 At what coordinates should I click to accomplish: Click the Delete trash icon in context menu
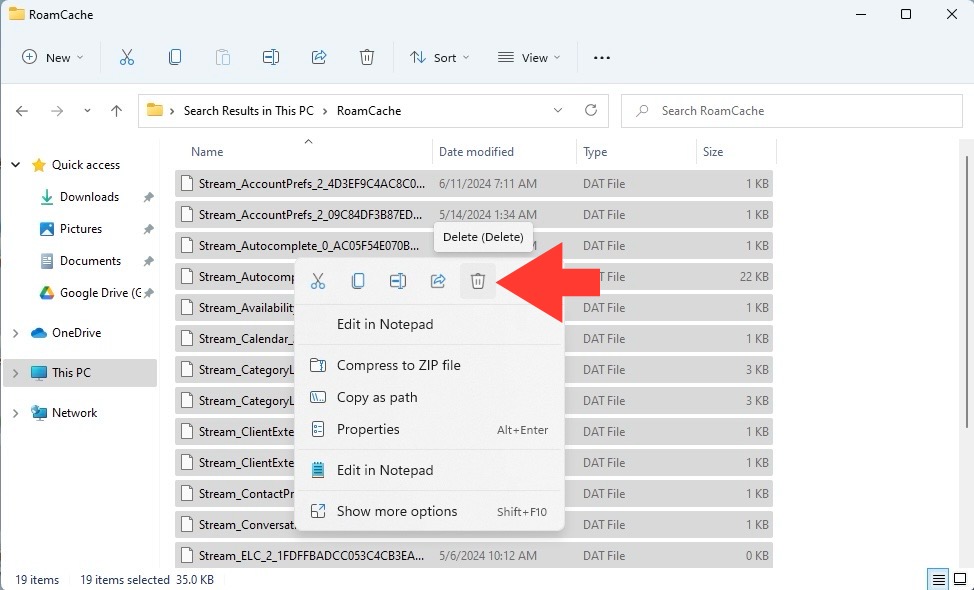point(478,281)
